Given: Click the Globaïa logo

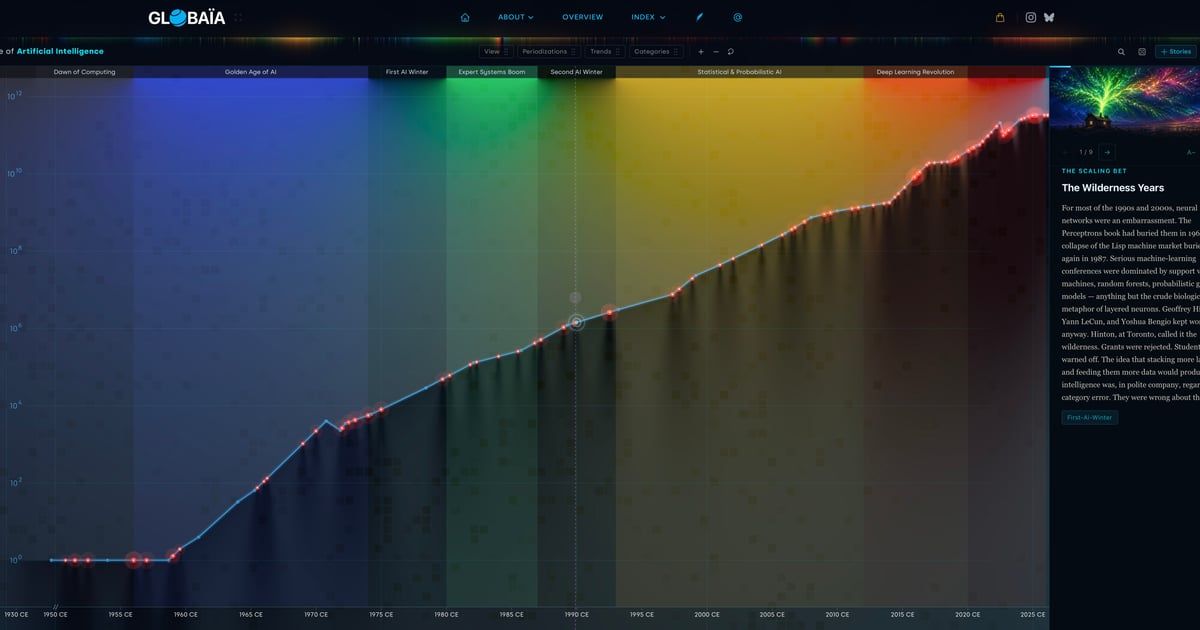Looking at the screenshot, I should point(187,17).
